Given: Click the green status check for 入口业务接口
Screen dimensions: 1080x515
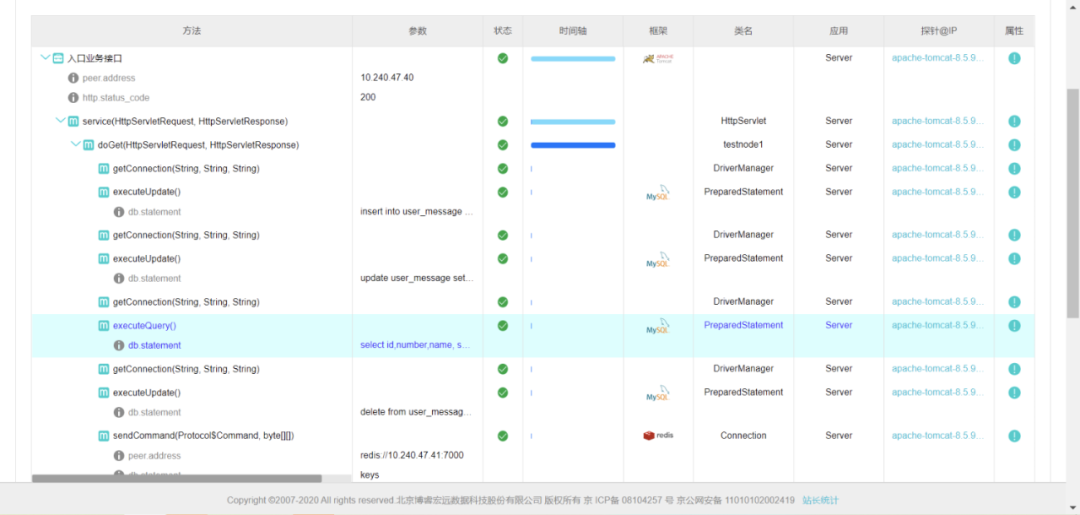Looking at the screenshot, I should [x=503, y=58].
